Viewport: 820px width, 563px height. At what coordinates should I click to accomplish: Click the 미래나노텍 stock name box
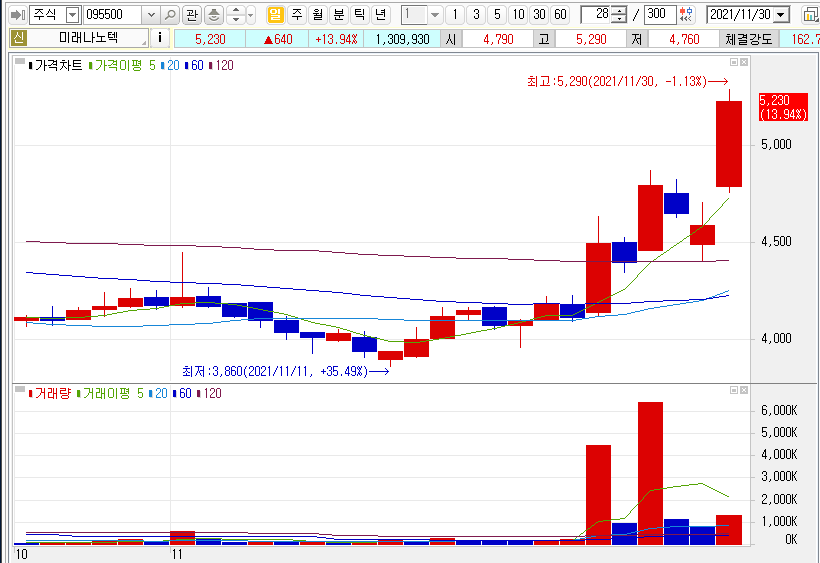point(88,38)
